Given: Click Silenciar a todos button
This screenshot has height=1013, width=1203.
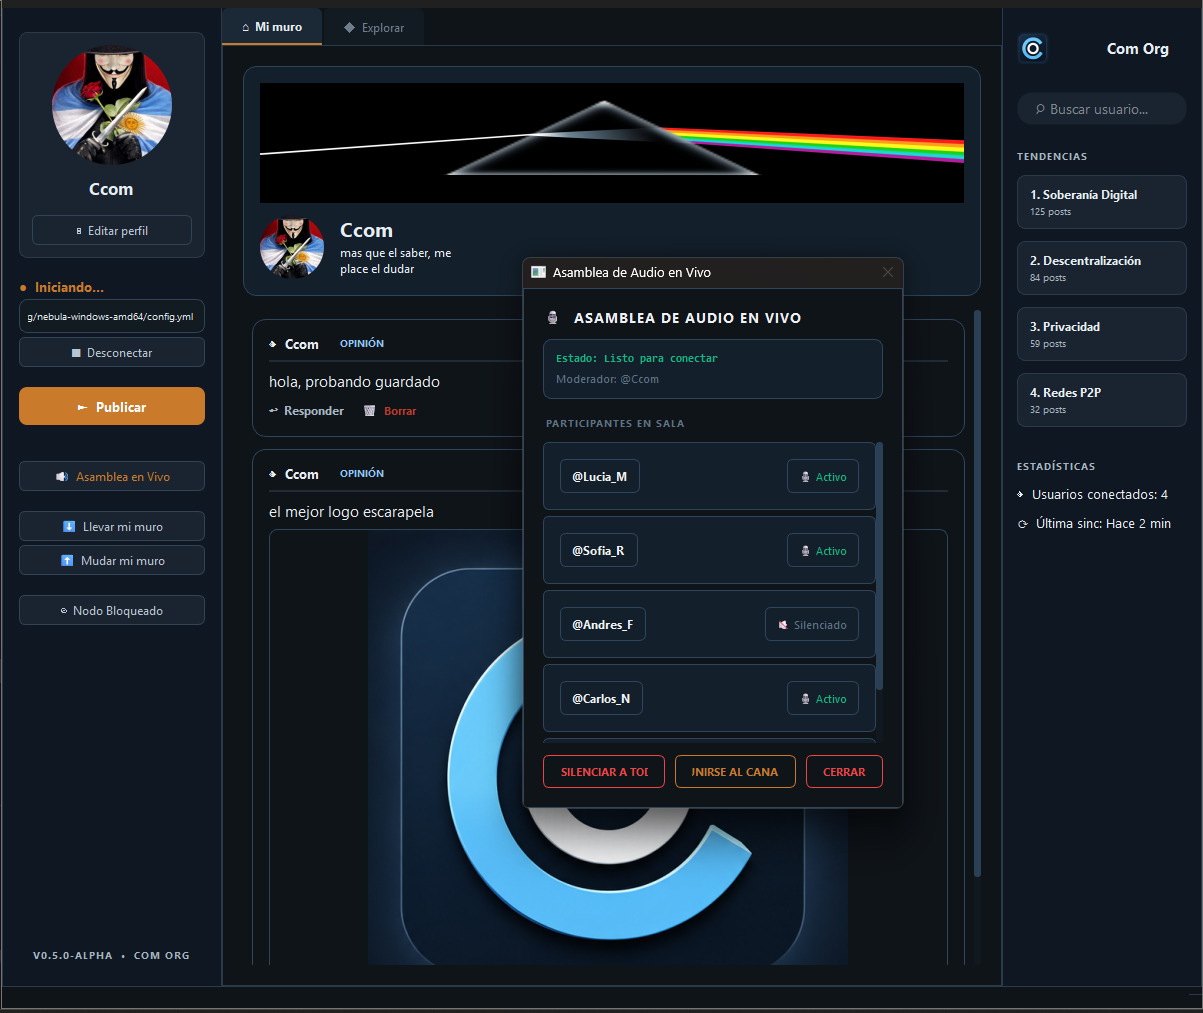Looking at the screenshot, I should click(x=604, y=772).
